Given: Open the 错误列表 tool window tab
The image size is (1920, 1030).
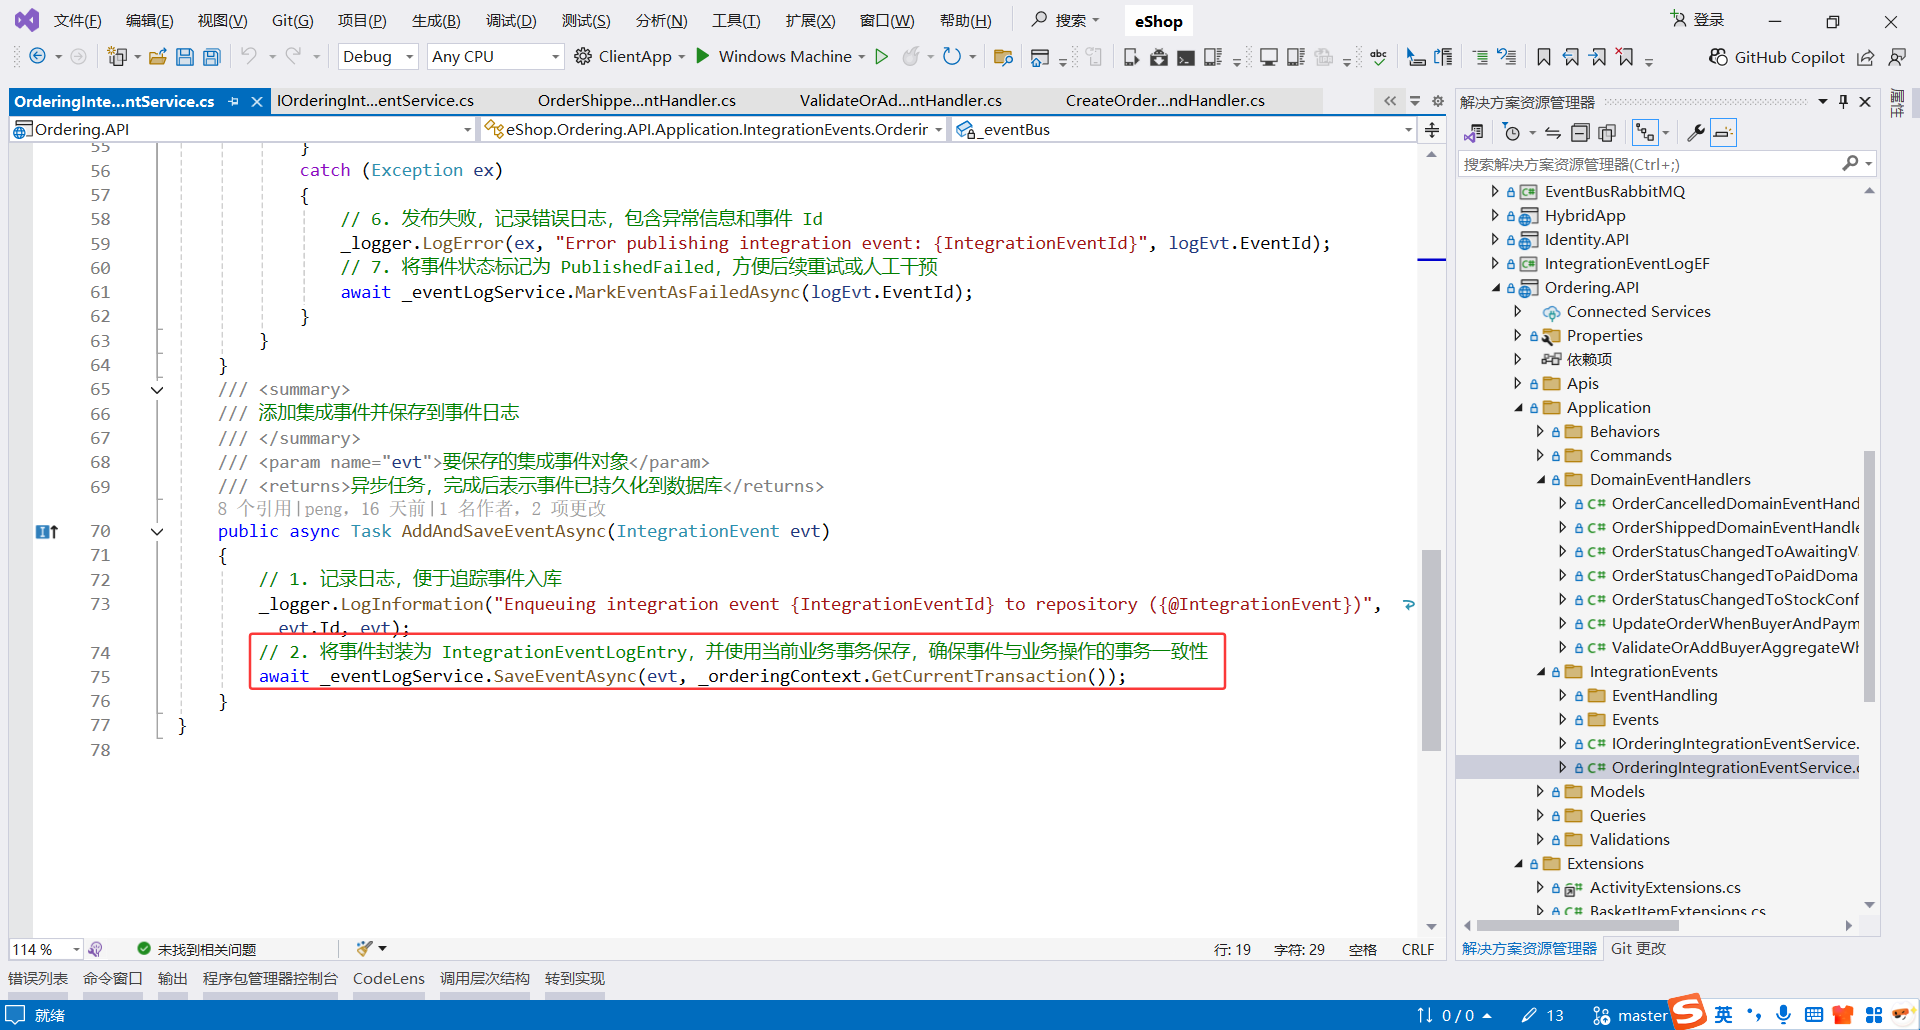Looking at the screenshot, I should coord(38,979).
